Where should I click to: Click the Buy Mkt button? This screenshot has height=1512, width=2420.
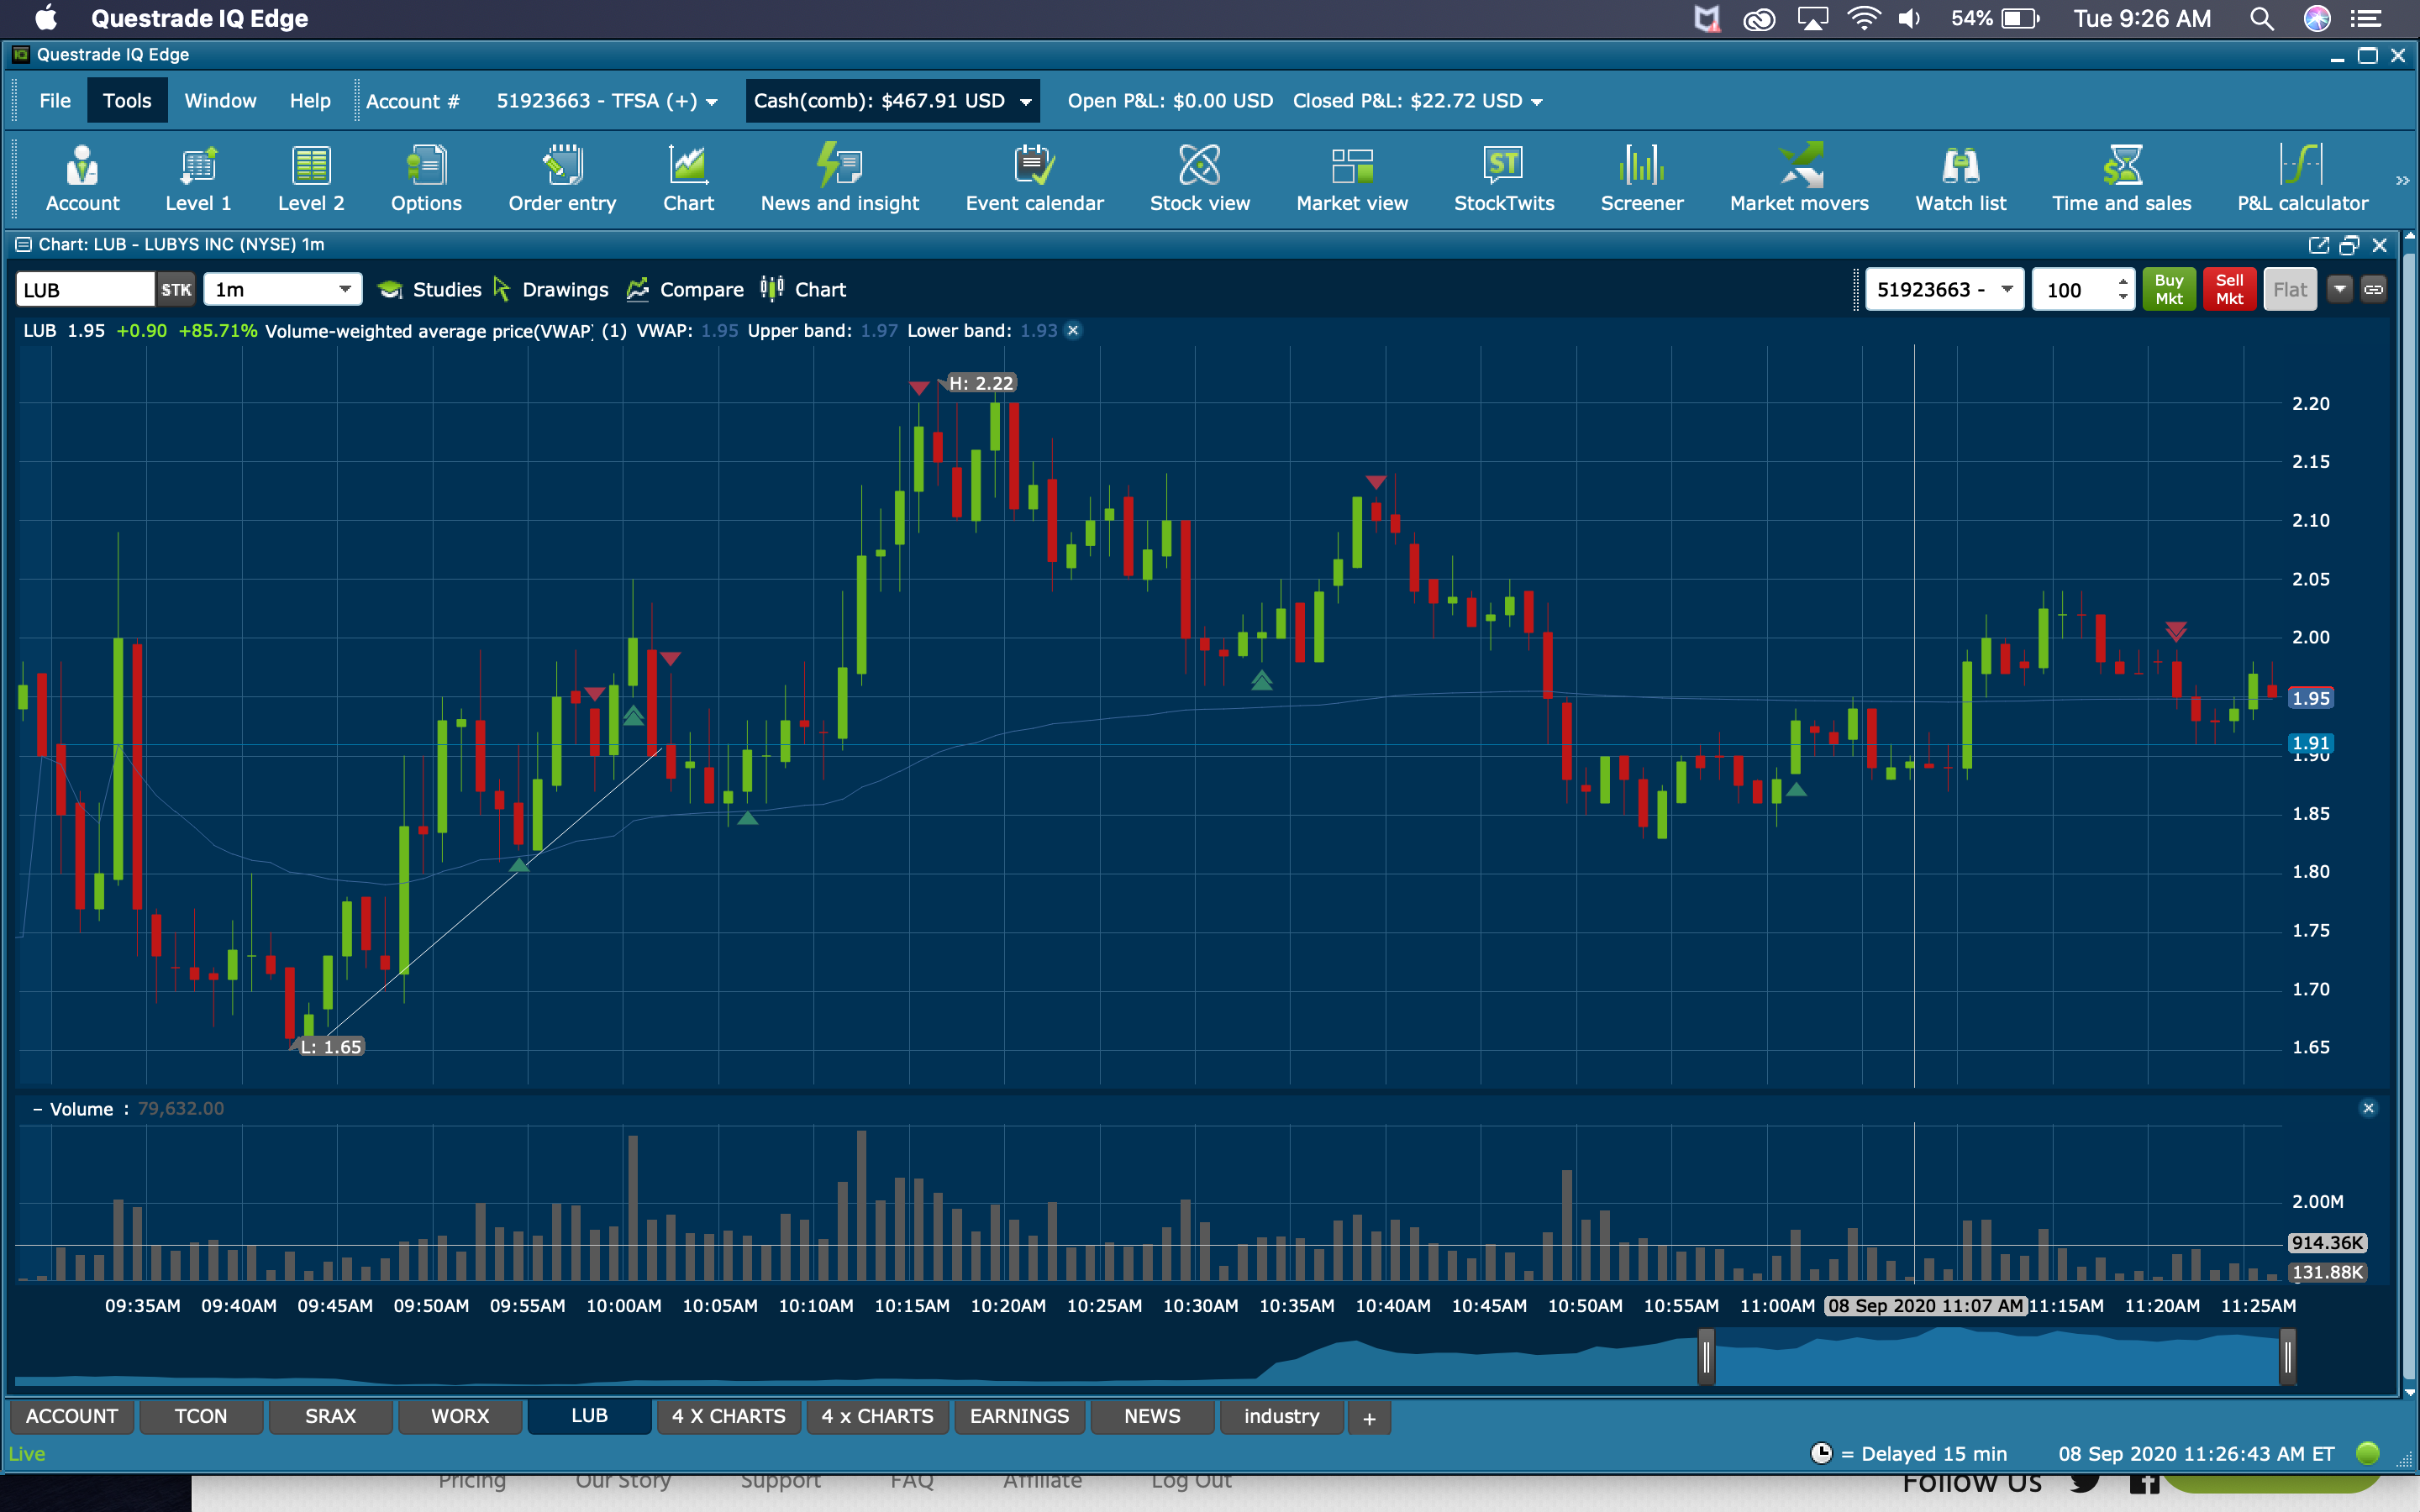(2168, 290)
